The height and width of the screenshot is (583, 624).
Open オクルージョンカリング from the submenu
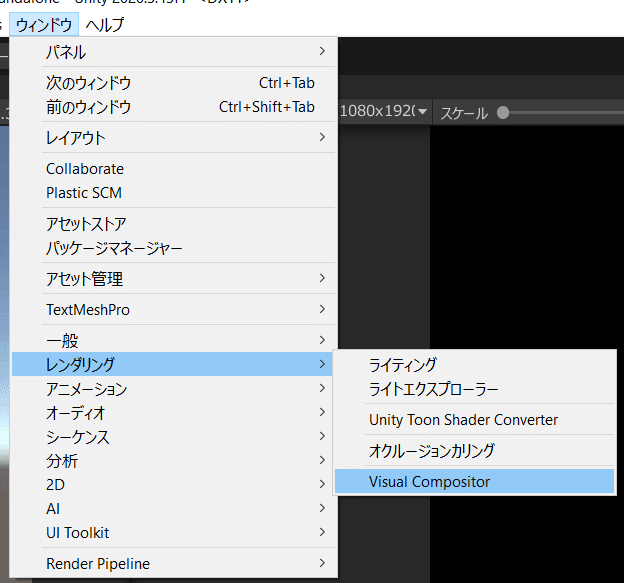coord(474,450)
